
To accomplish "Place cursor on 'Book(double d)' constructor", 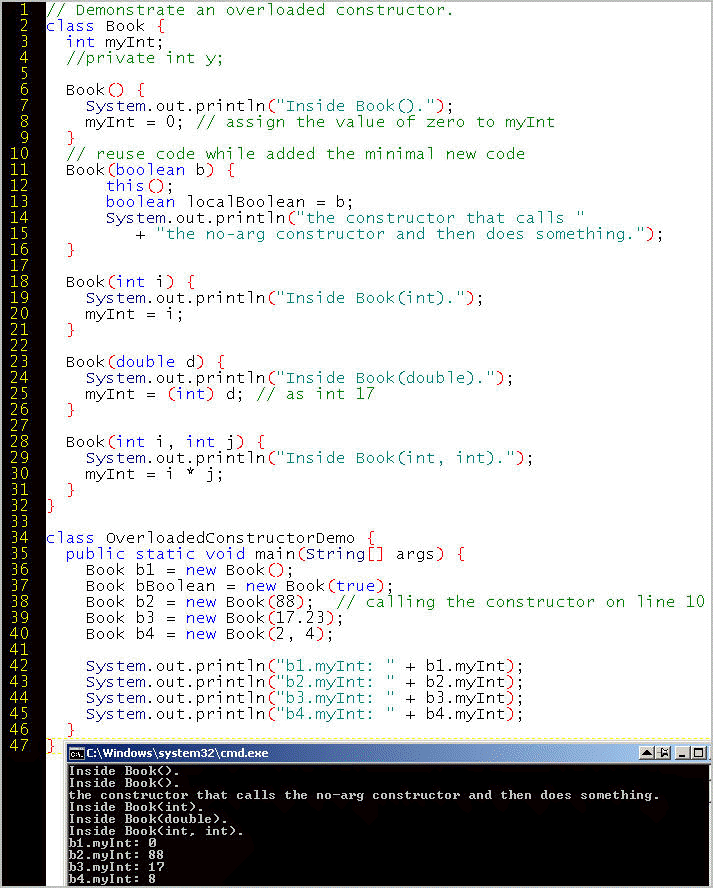I will pyautogui.click(x=134, y=361).
